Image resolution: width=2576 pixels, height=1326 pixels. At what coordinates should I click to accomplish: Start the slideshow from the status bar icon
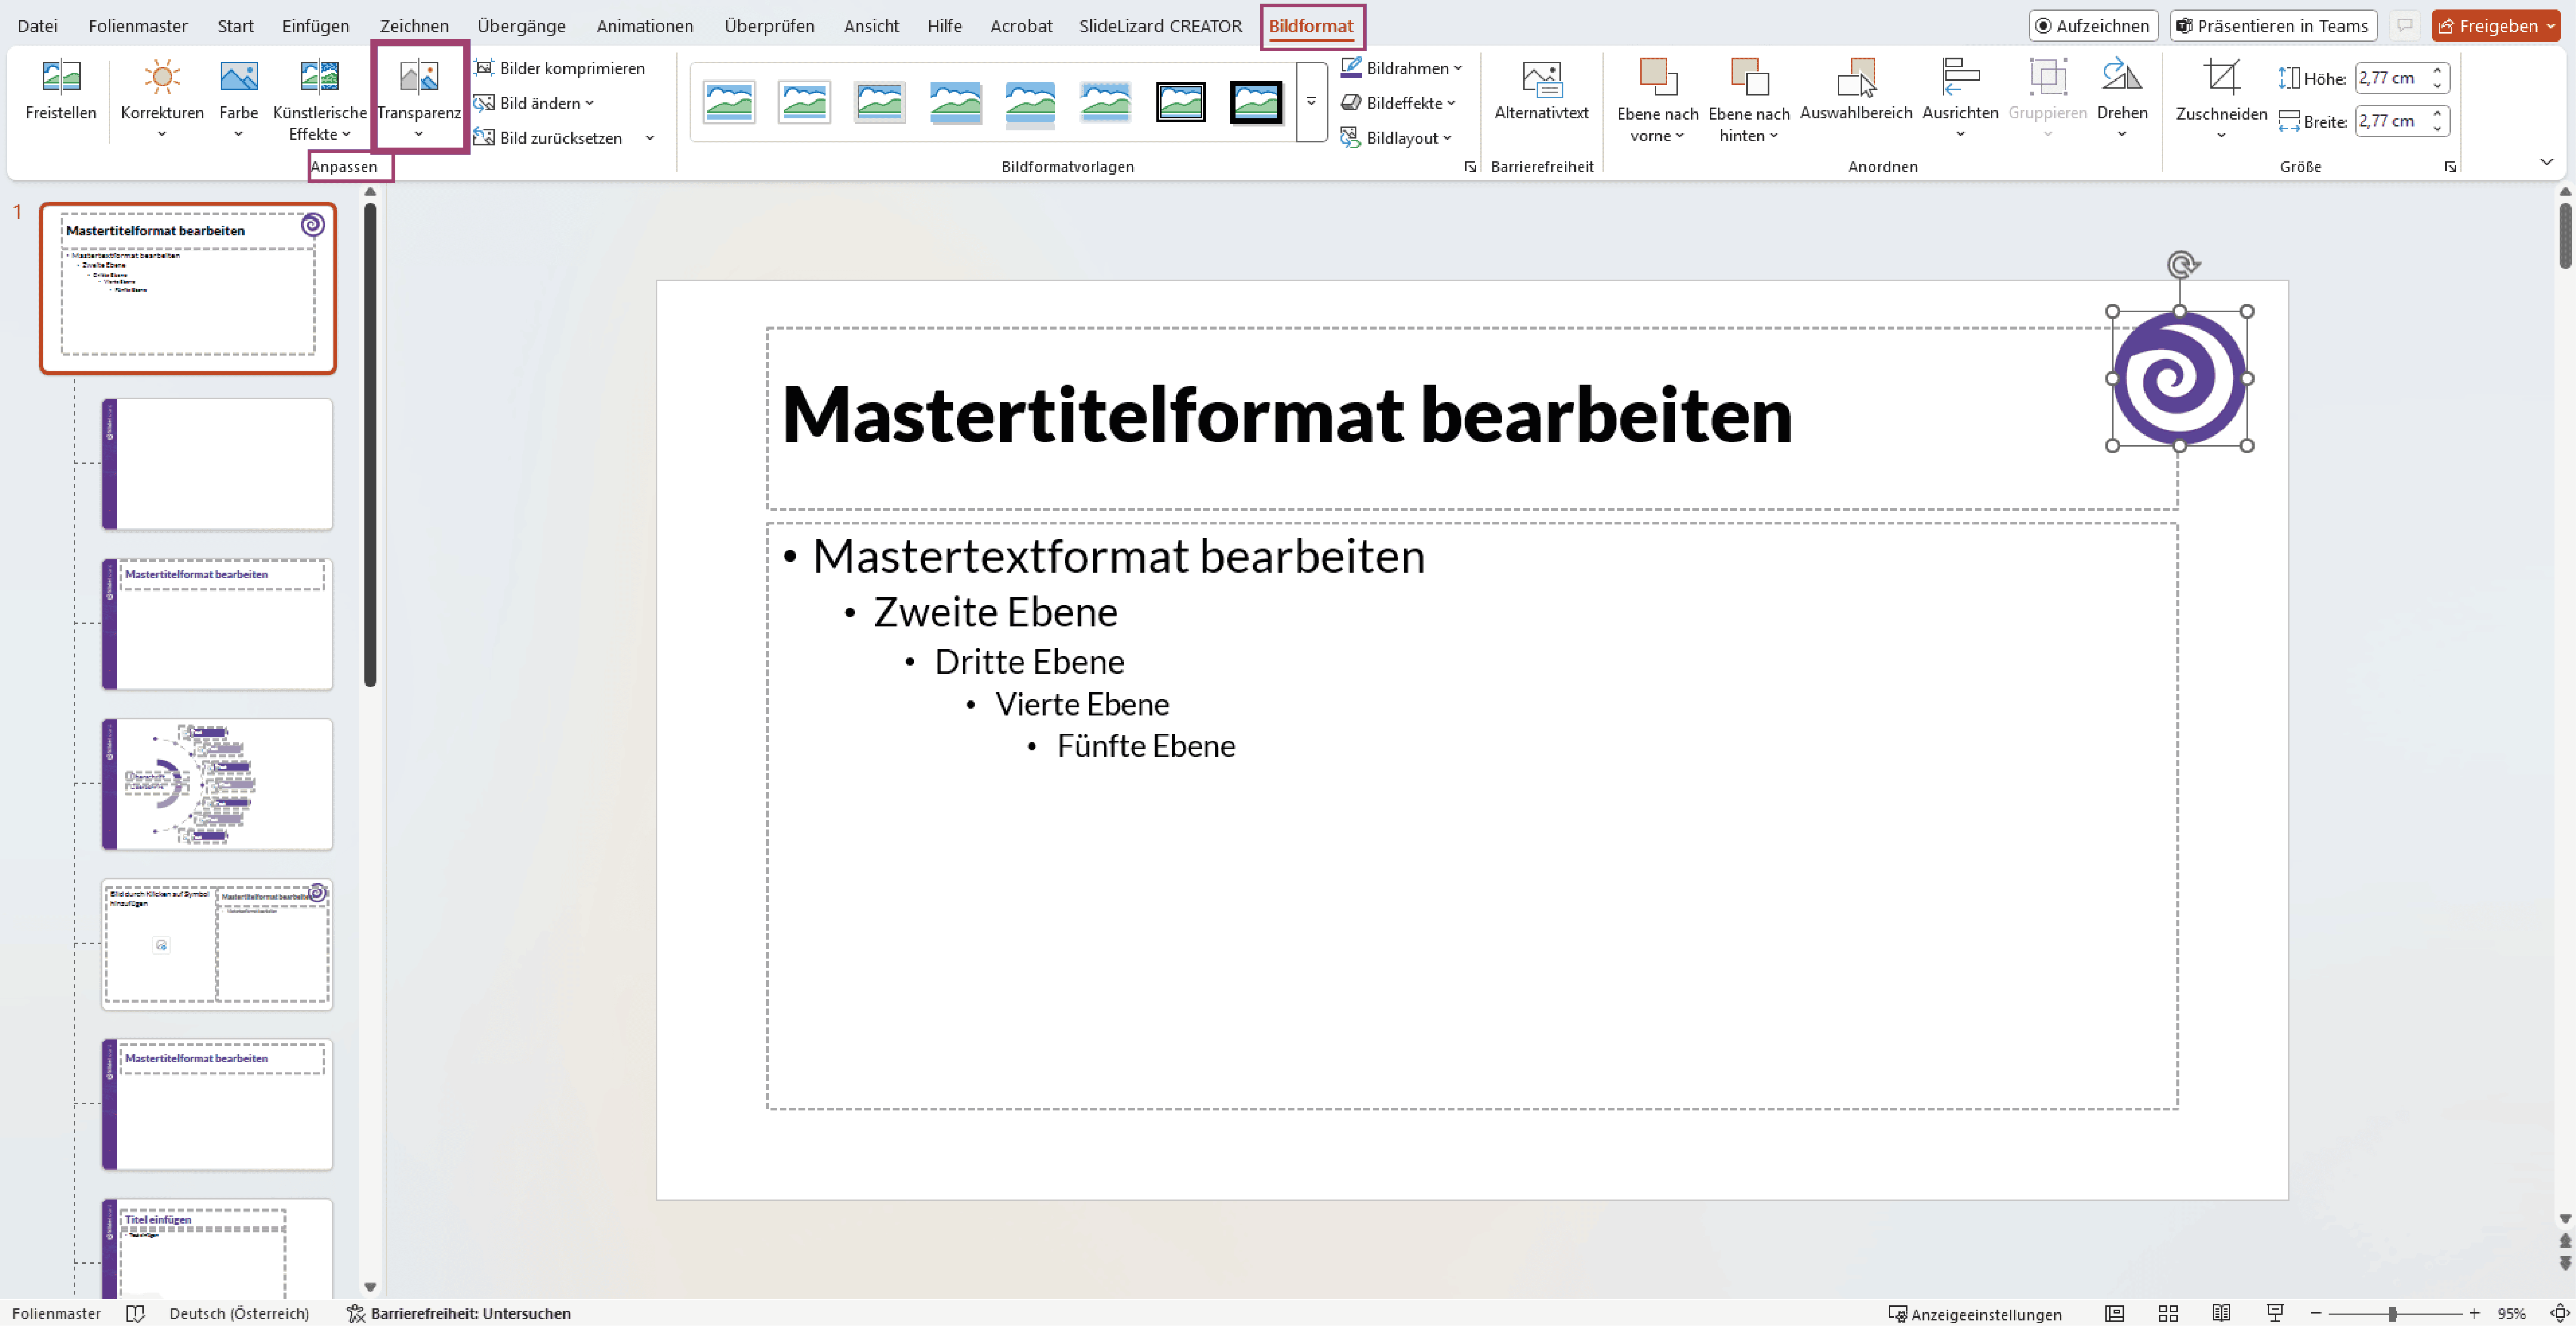point(2275,1313)
